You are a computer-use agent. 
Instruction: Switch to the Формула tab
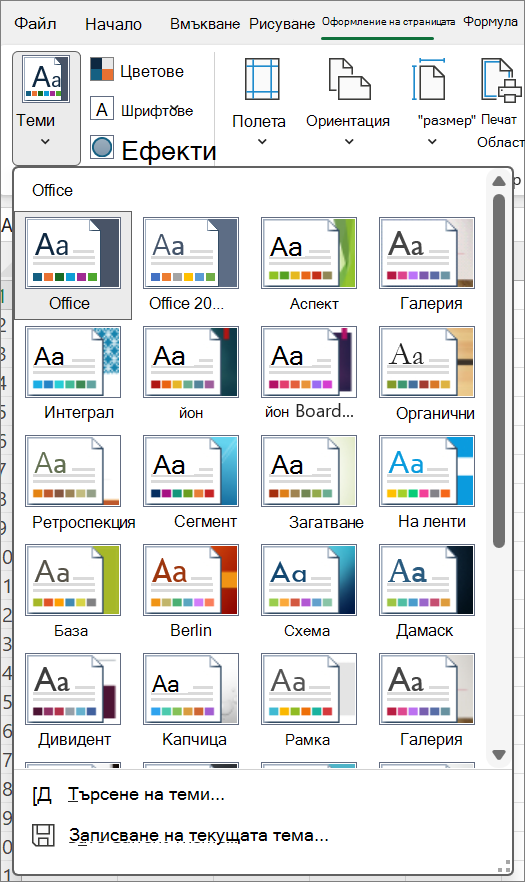point(490,22)
